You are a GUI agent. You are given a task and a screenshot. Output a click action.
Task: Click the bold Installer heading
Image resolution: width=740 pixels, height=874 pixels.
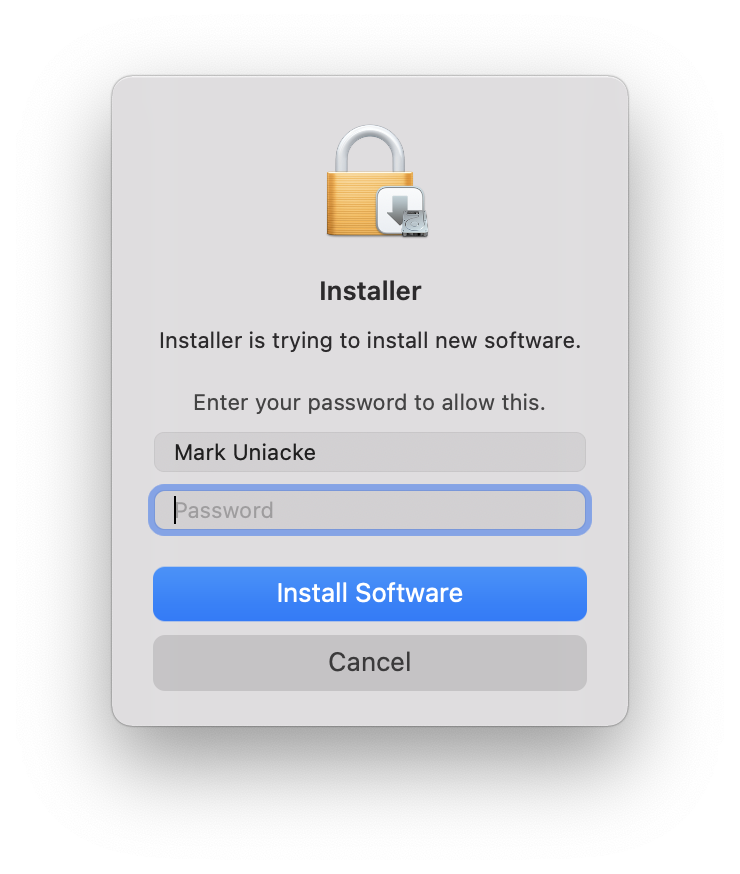[370, 291]
